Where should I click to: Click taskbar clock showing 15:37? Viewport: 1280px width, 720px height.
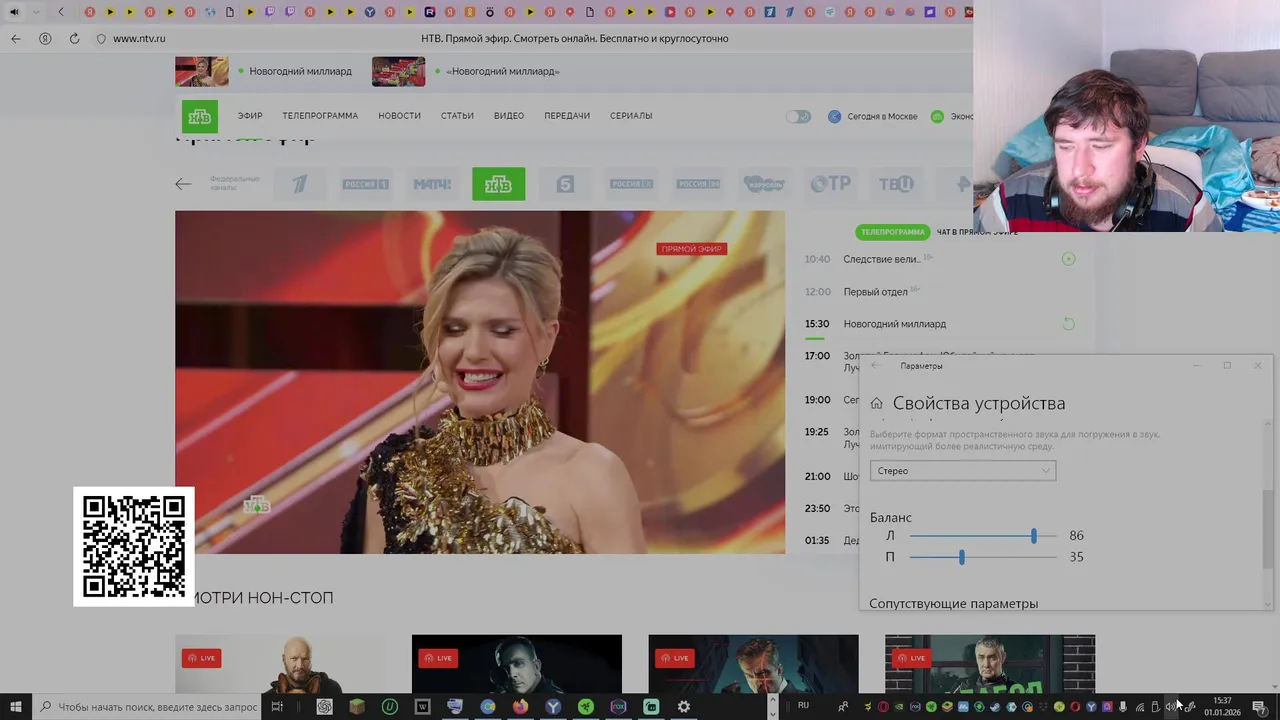1222,707
